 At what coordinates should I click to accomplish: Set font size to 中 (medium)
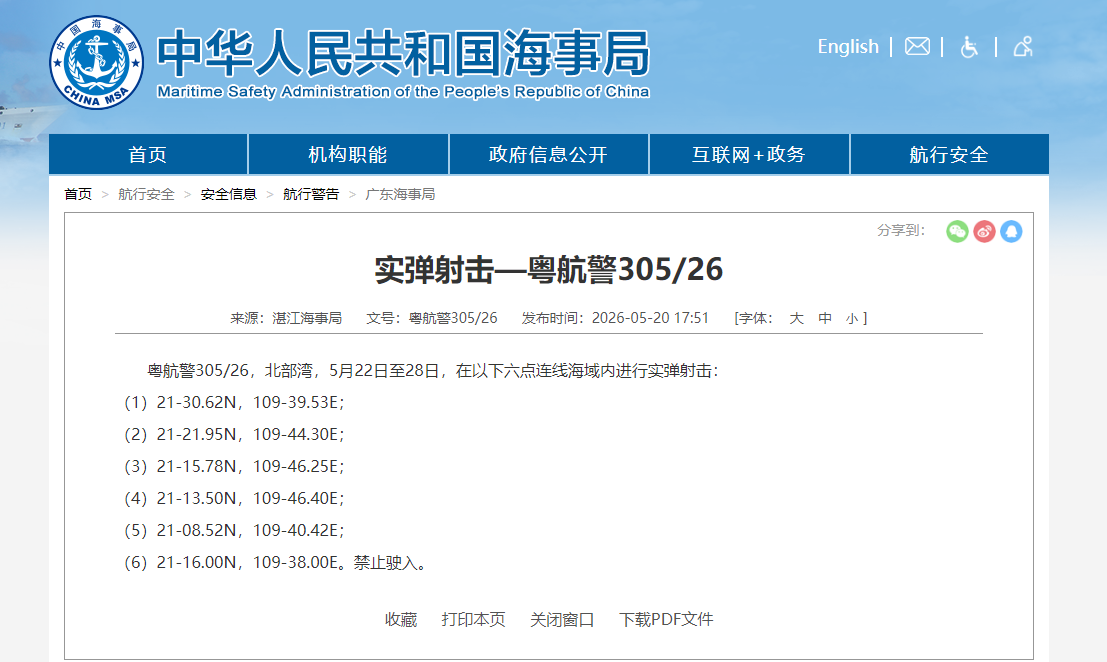825,318
